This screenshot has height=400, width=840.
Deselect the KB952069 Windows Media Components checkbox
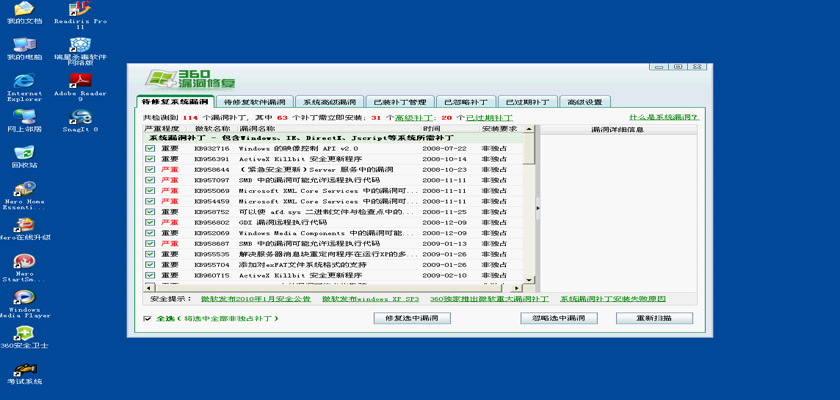point(150,233)
